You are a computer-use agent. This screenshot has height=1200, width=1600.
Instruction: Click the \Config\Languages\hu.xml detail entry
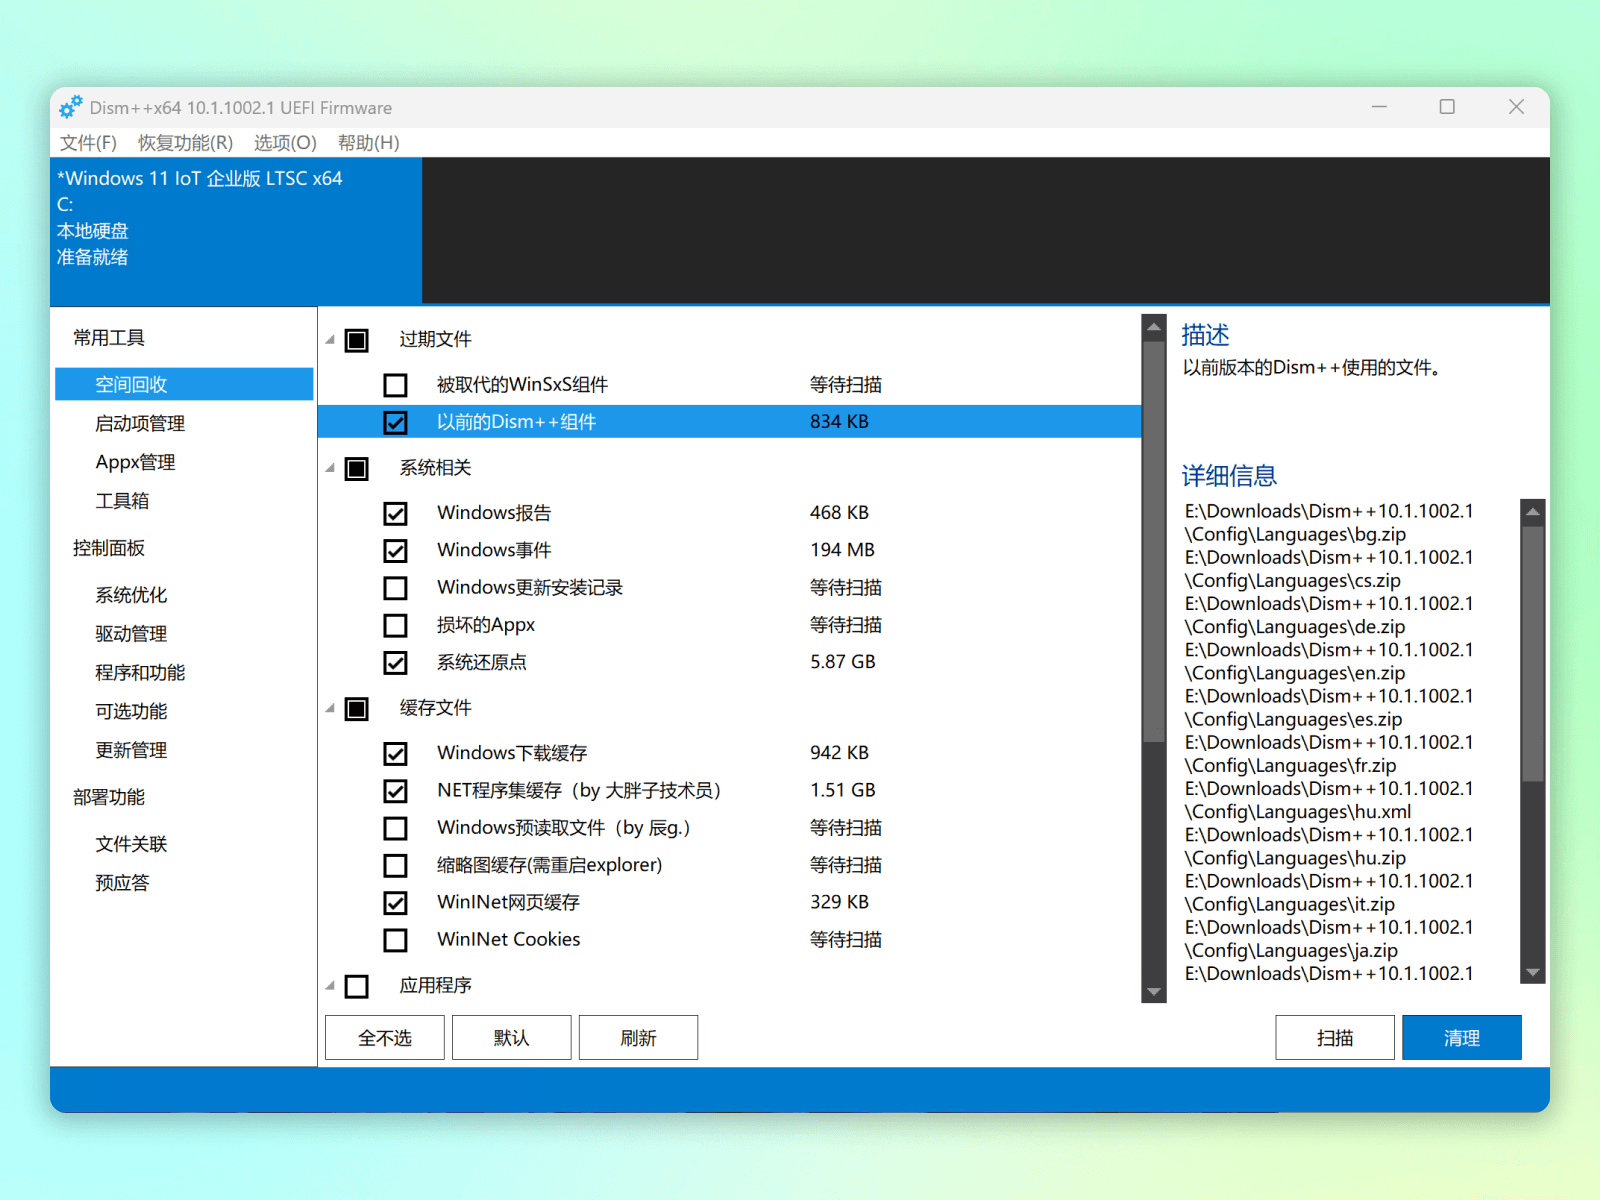tap(1298, 812)
